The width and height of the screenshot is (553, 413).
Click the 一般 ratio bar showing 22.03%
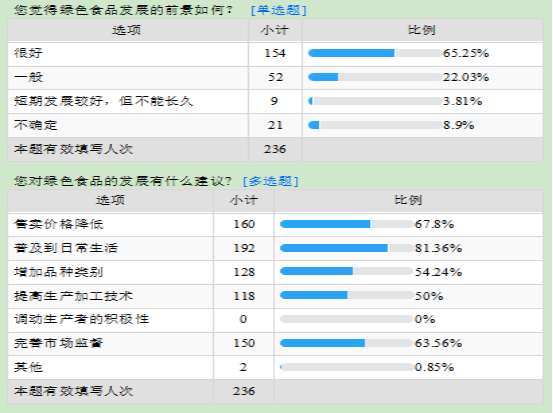click(x=375, y=77)
